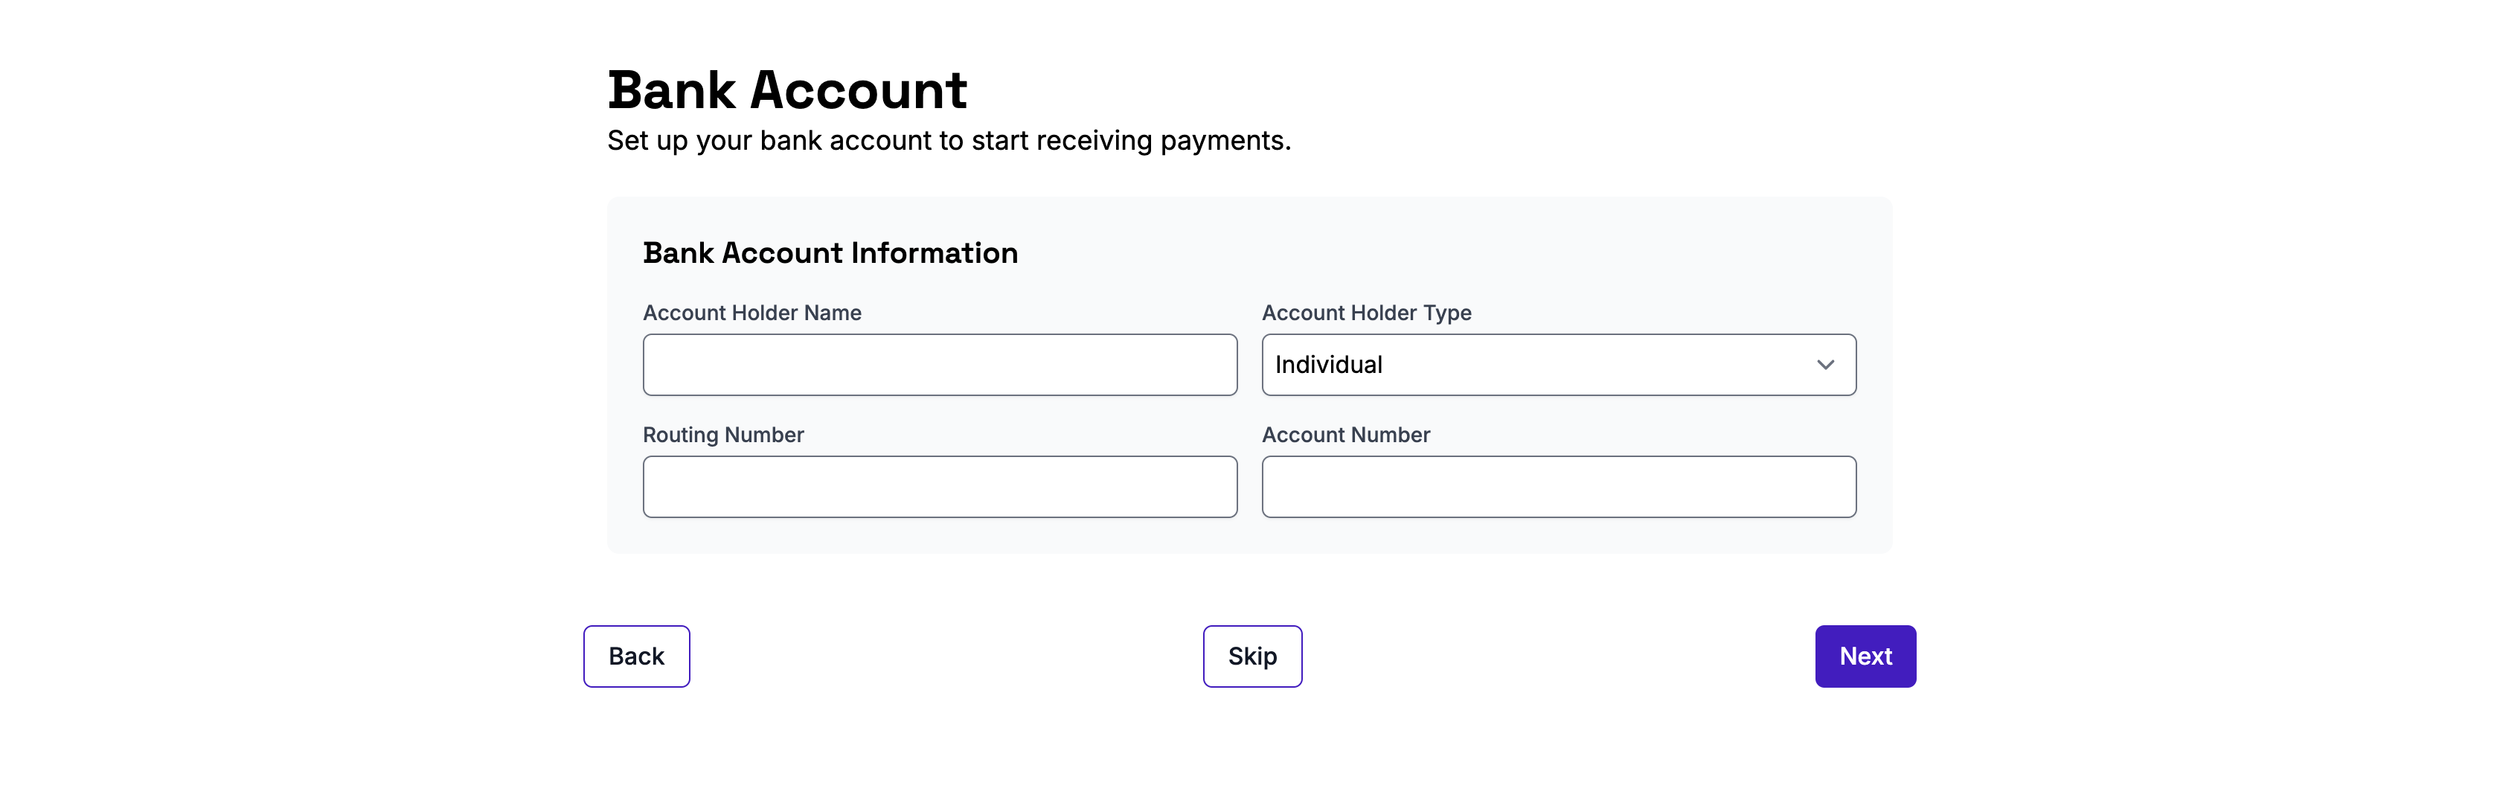This screenshot has height=804, width=2500.
Task: Click the 'Set up your bank account' subtitle
Action: pos(949,141)
